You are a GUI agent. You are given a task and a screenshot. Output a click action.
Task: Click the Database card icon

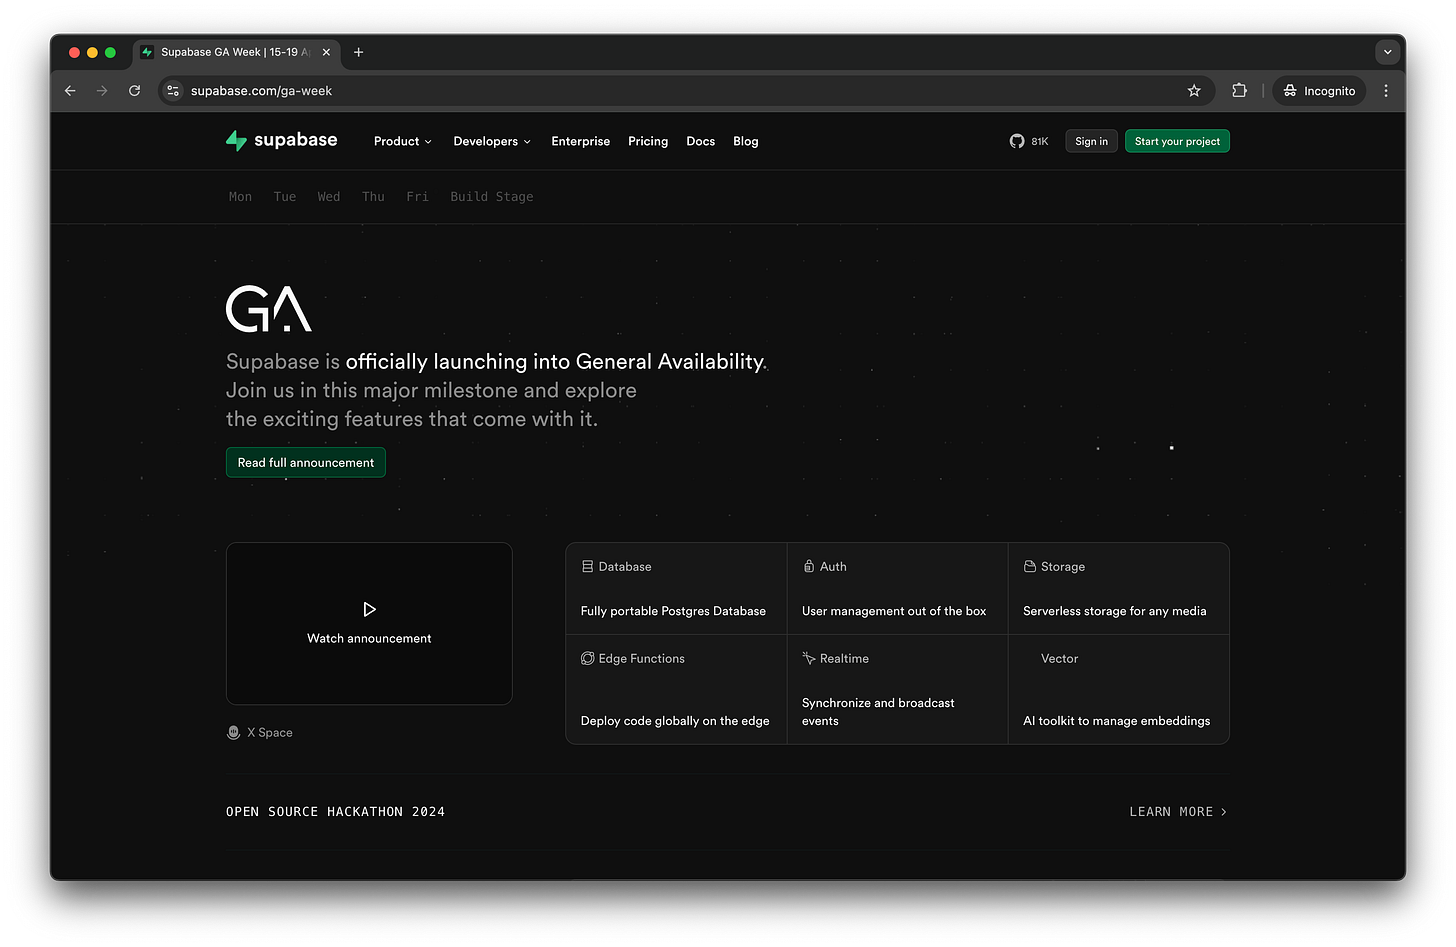coord(587,567)
